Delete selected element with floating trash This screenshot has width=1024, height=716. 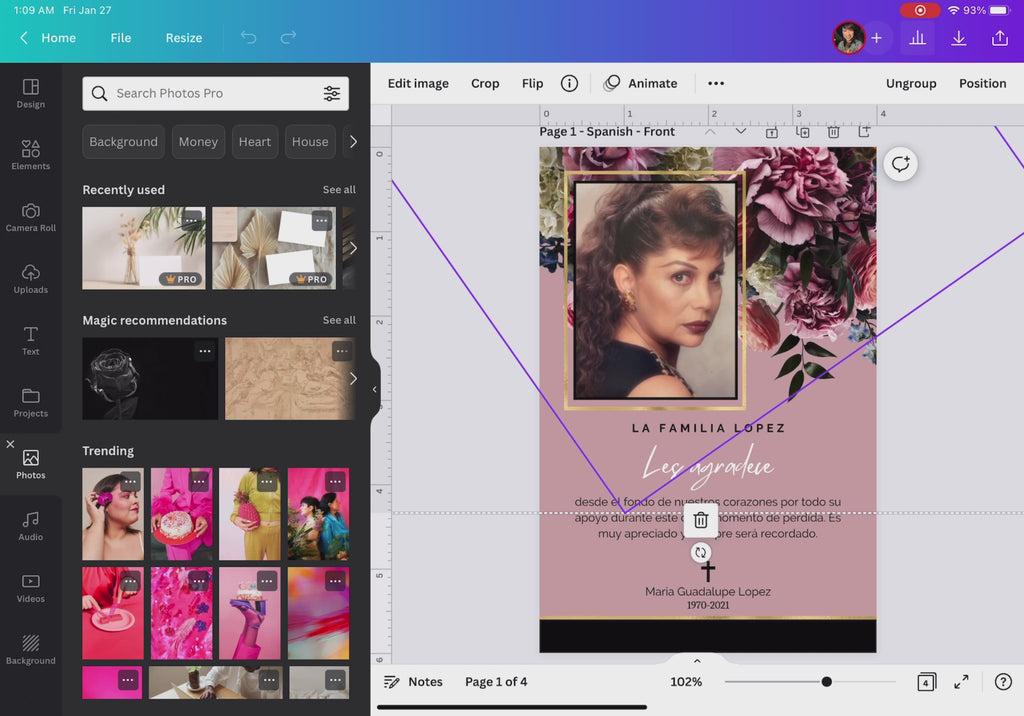pos(701,520)
